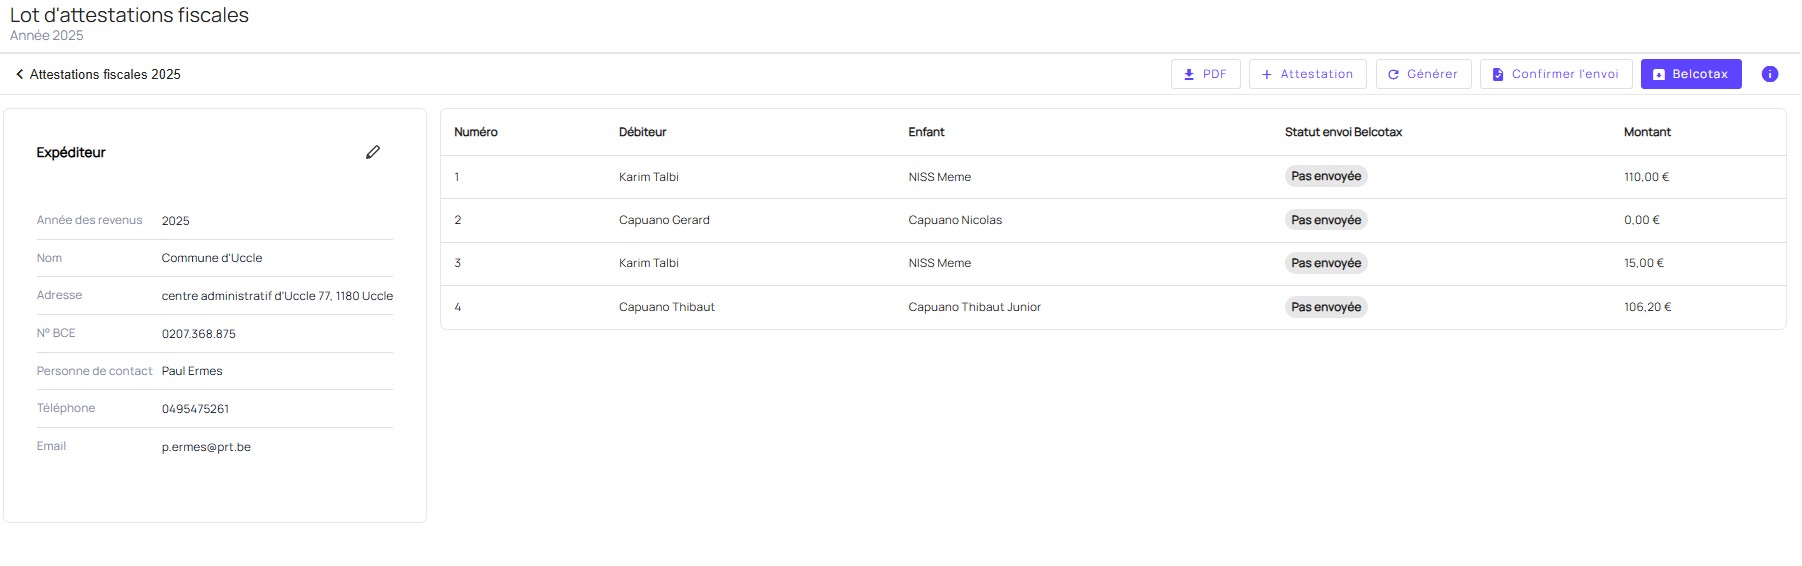1802x566 pixels.
Task: Click the Montant column header
Action: 1647,132
